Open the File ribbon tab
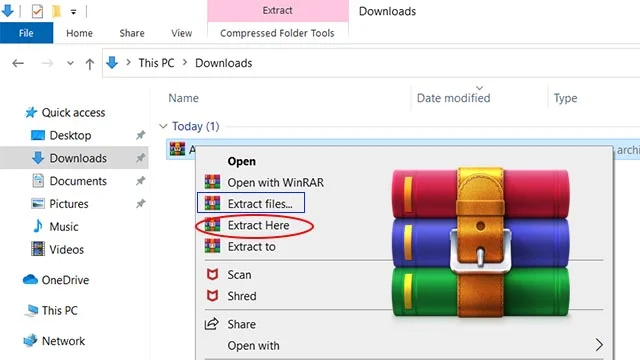 (x=26, y=33)
